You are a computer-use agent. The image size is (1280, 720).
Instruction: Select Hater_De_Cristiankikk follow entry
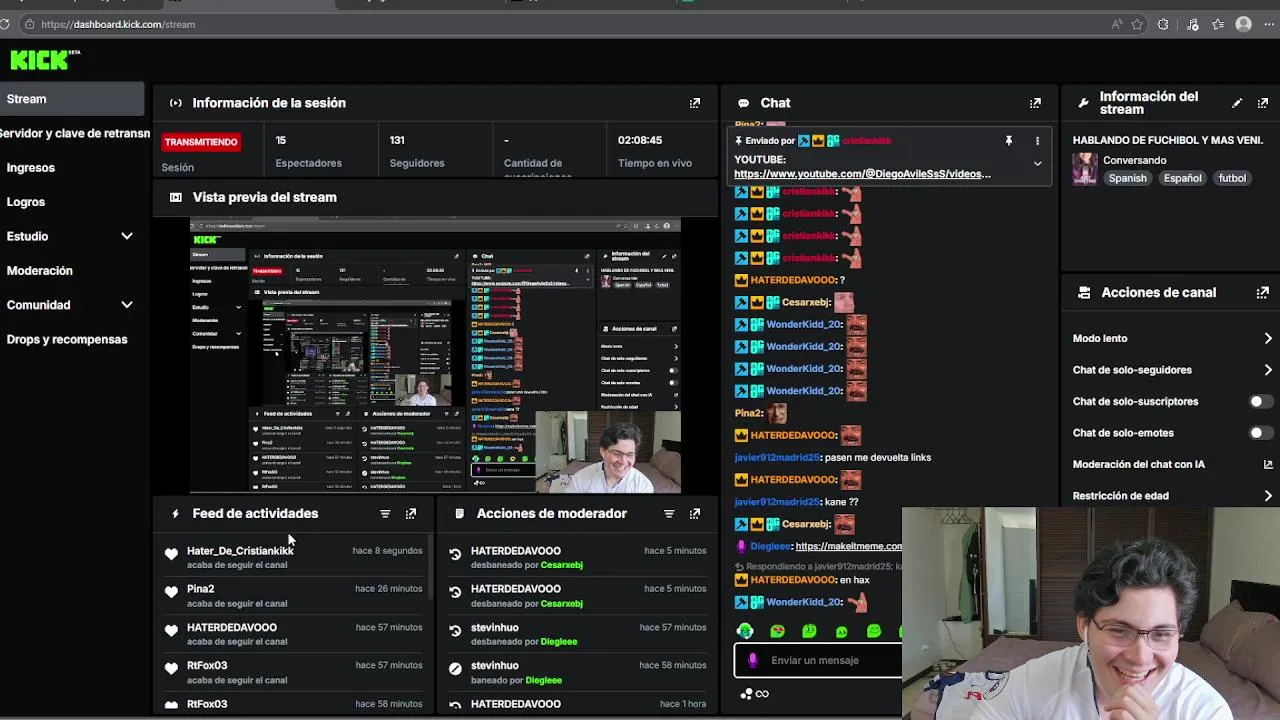pyautogui.click(x=294, y=558)
